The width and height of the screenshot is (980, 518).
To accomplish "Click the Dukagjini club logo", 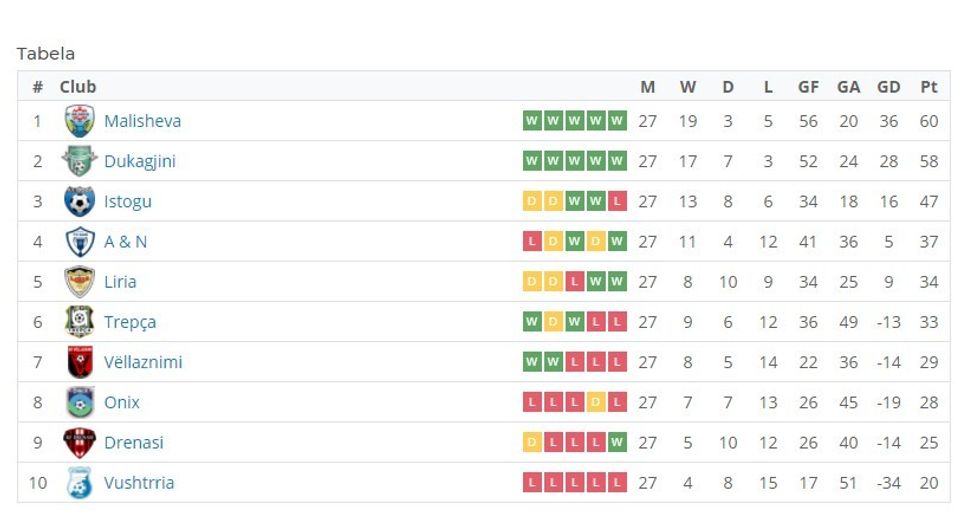I will pos(79,161).
